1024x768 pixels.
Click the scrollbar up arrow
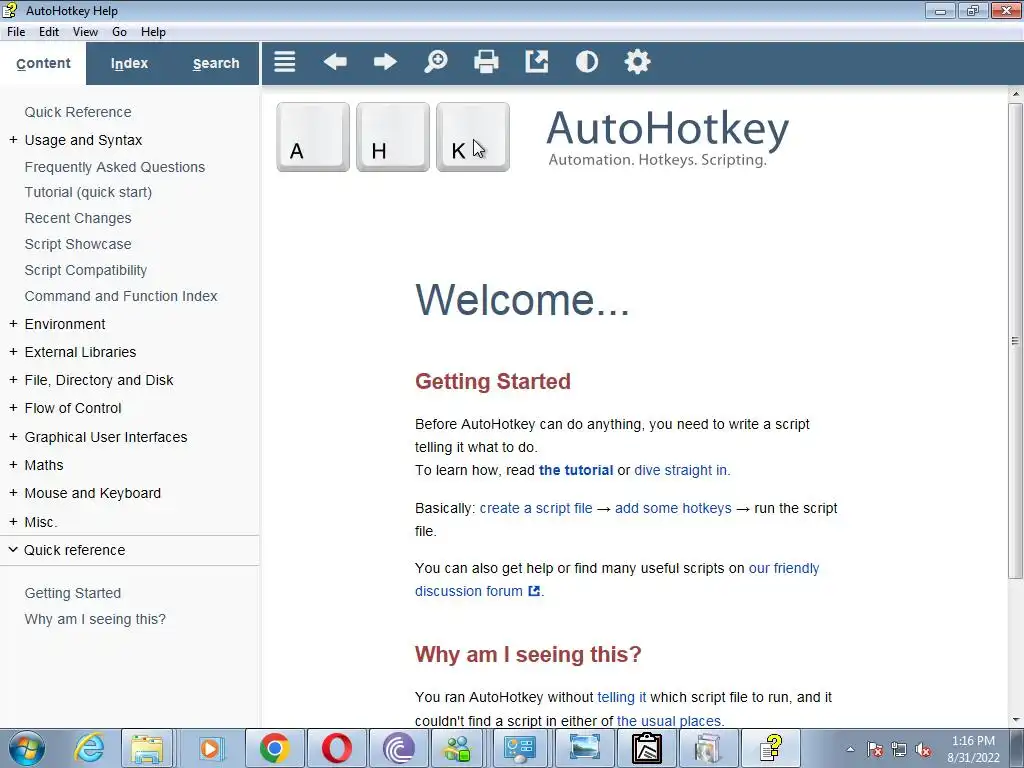(1015, 95)
